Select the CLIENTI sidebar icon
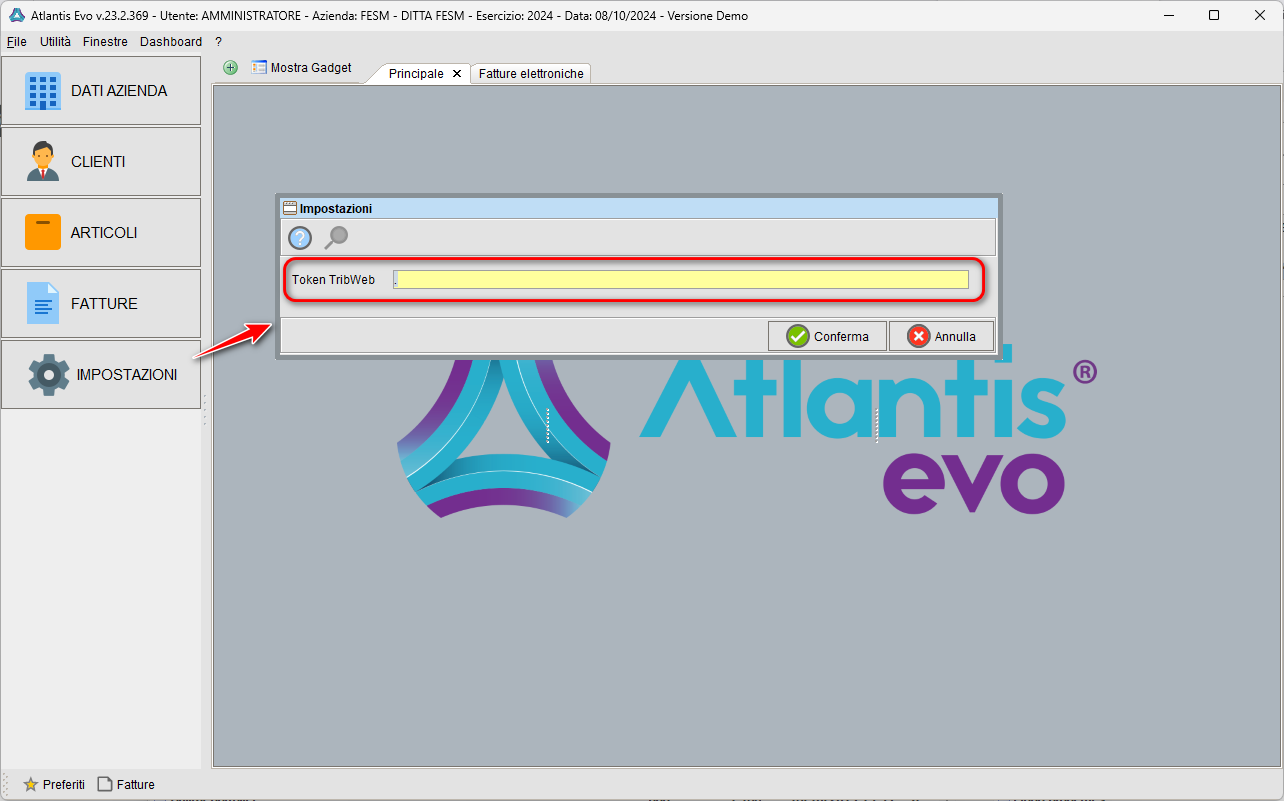The height and width of the screenshot is (801, 1284). (100, 161)
